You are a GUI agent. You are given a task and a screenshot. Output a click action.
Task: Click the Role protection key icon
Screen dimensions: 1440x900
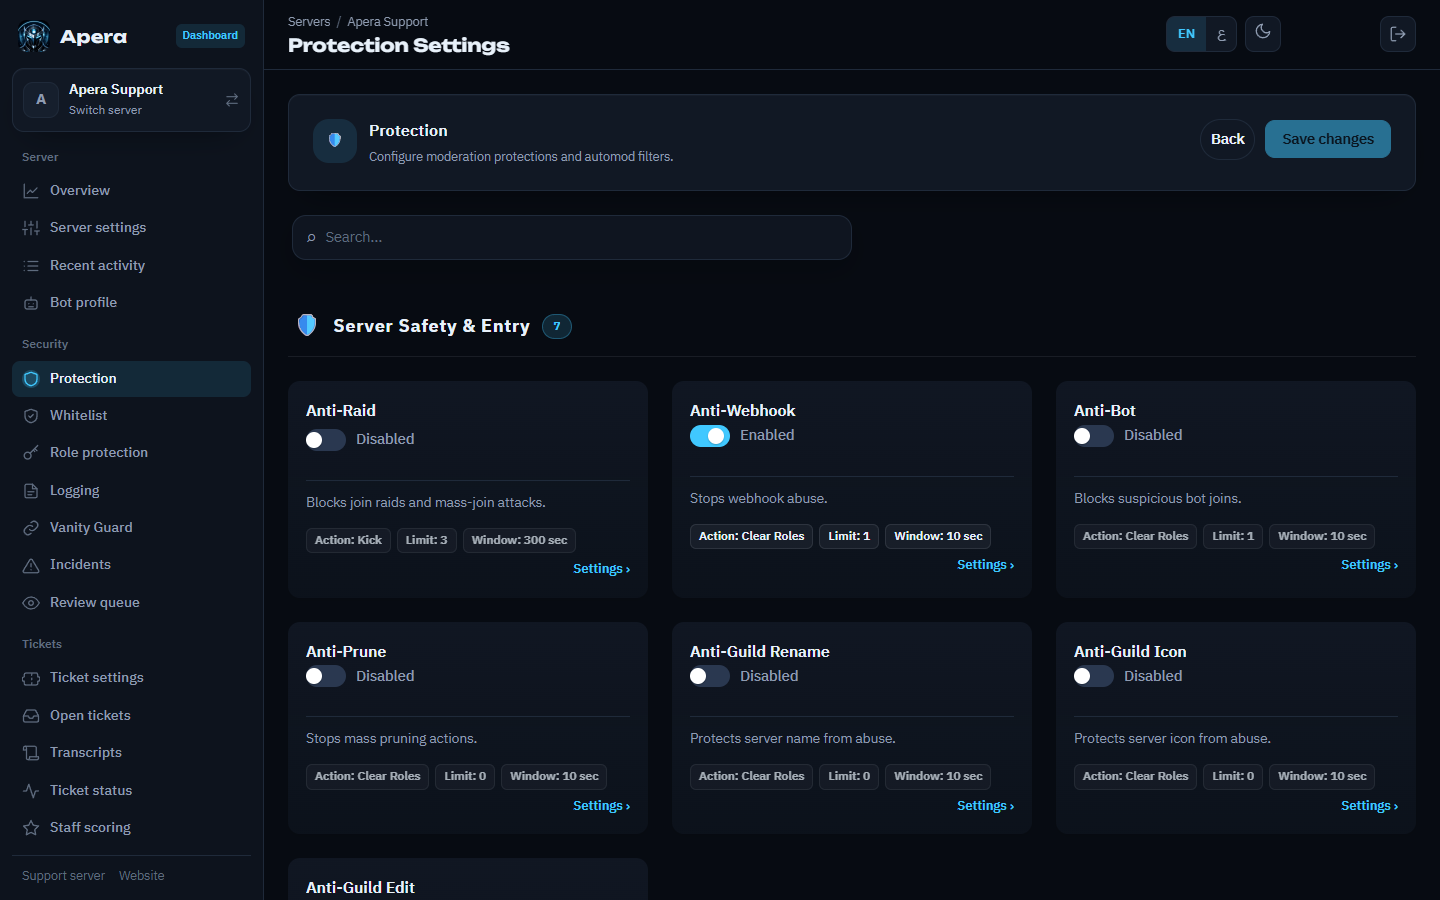point(31,453)
